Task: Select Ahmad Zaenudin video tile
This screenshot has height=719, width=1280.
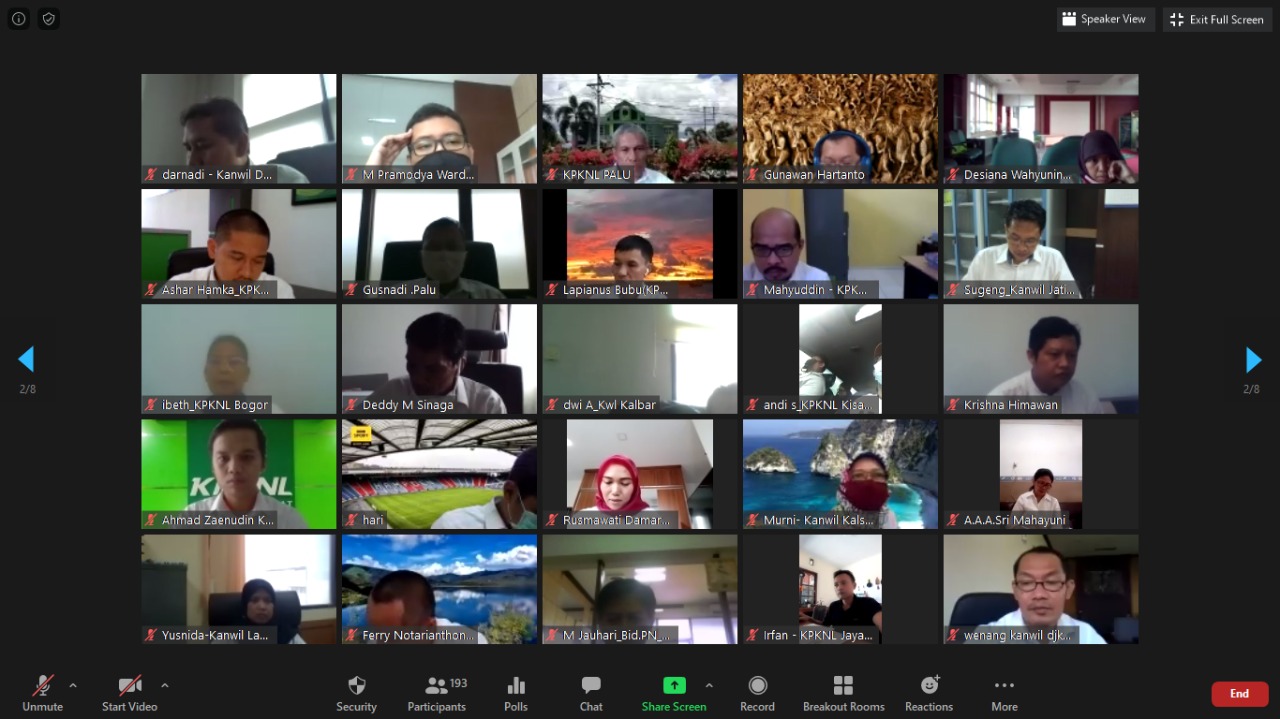Action: click(x=239, y=474)
